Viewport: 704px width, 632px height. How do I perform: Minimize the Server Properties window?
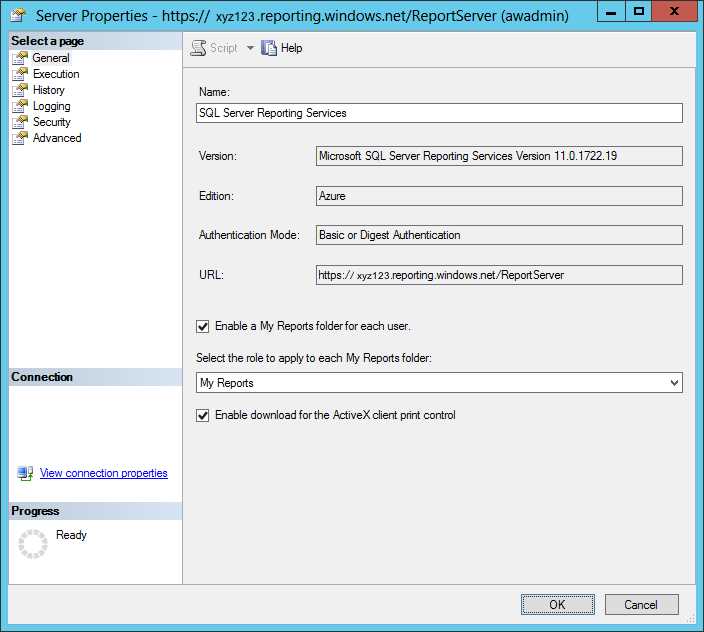(x=611, y=12)
